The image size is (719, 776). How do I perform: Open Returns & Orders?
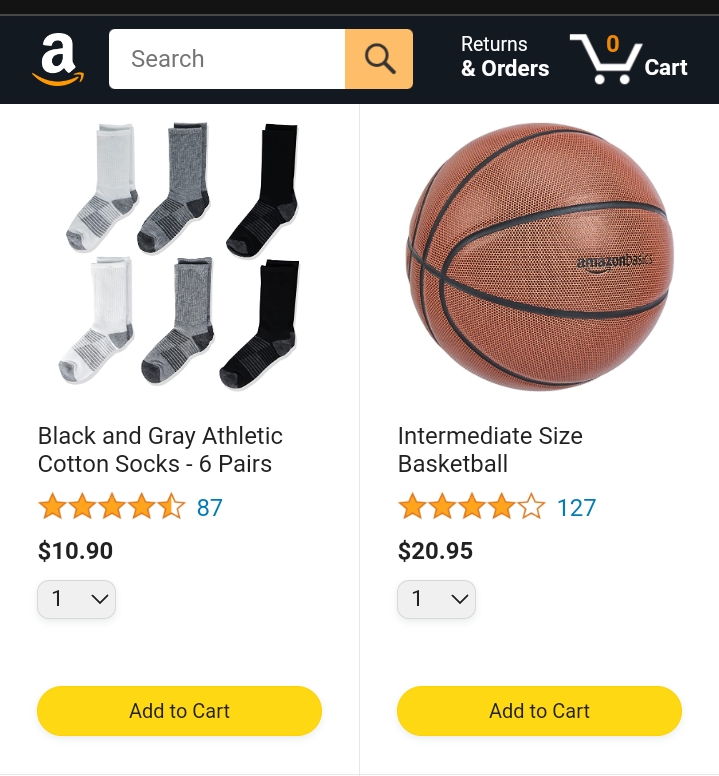(505, 56)
